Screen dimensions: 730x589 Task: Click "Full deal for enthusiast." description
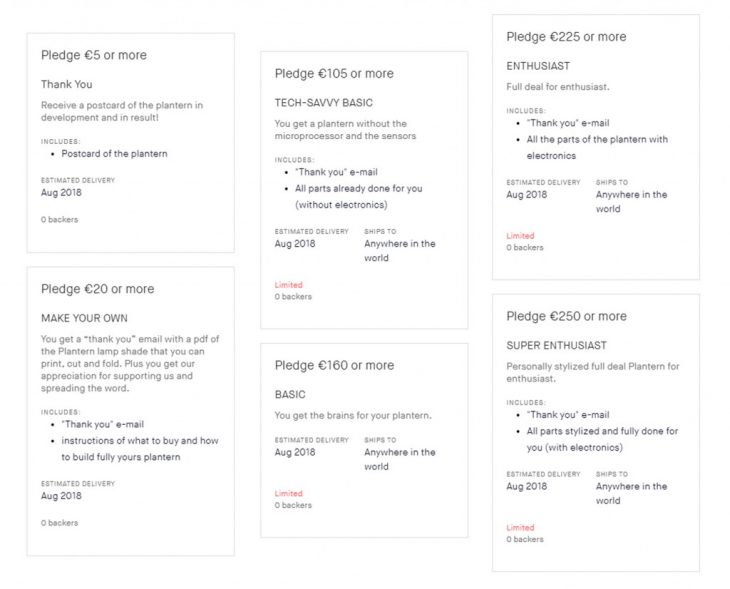[558, 87]
